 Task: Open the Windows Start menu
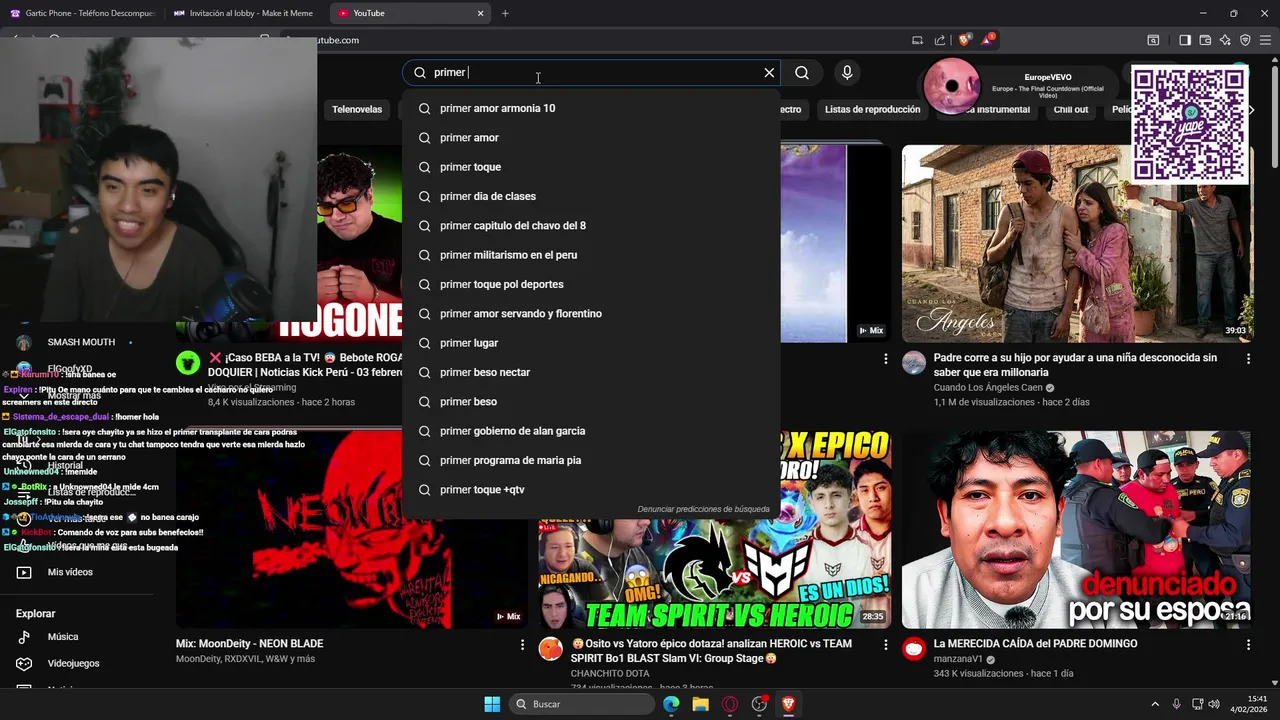coord(492,704)
